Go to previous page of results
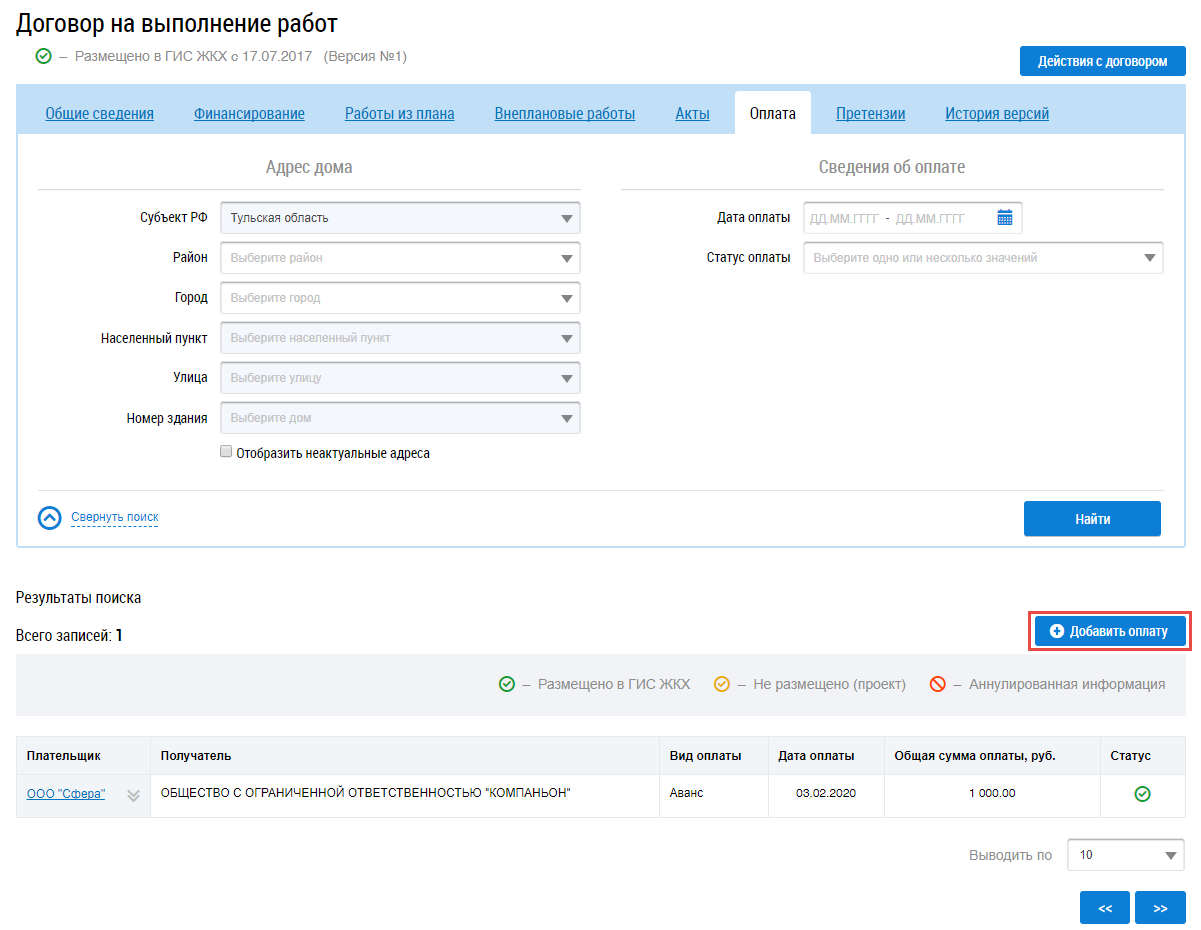This screenshot has width=1201, height=930. click(x=1105, y=908)
